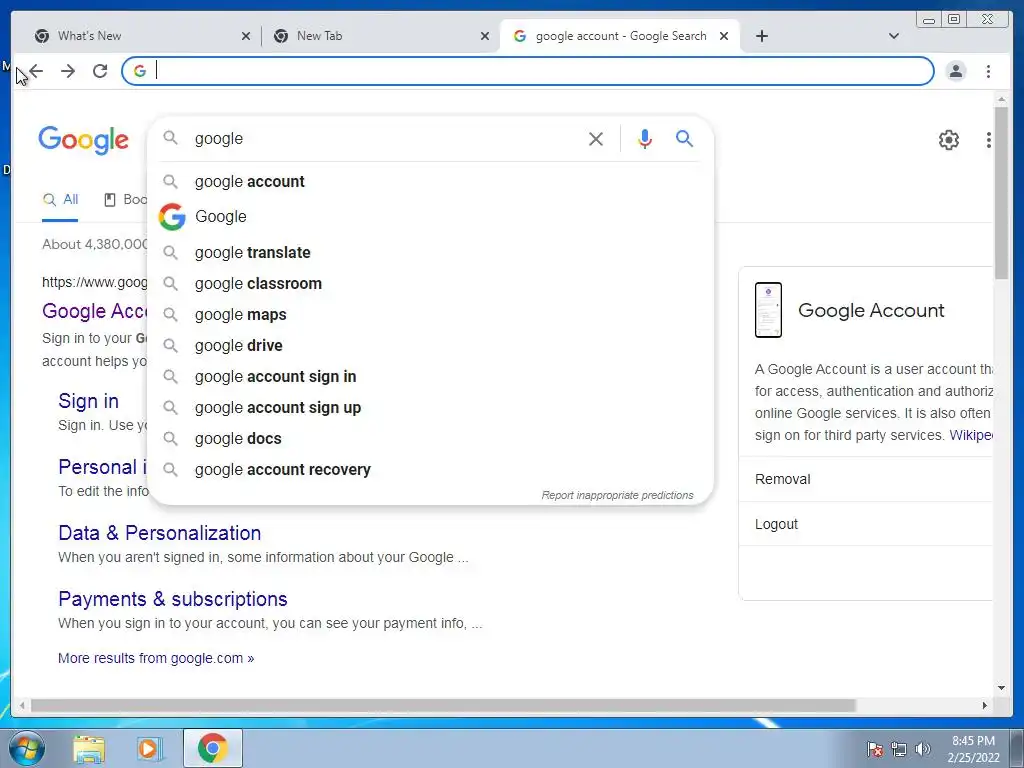Pick suggestion google account sign in

click(x=431, y=376)
